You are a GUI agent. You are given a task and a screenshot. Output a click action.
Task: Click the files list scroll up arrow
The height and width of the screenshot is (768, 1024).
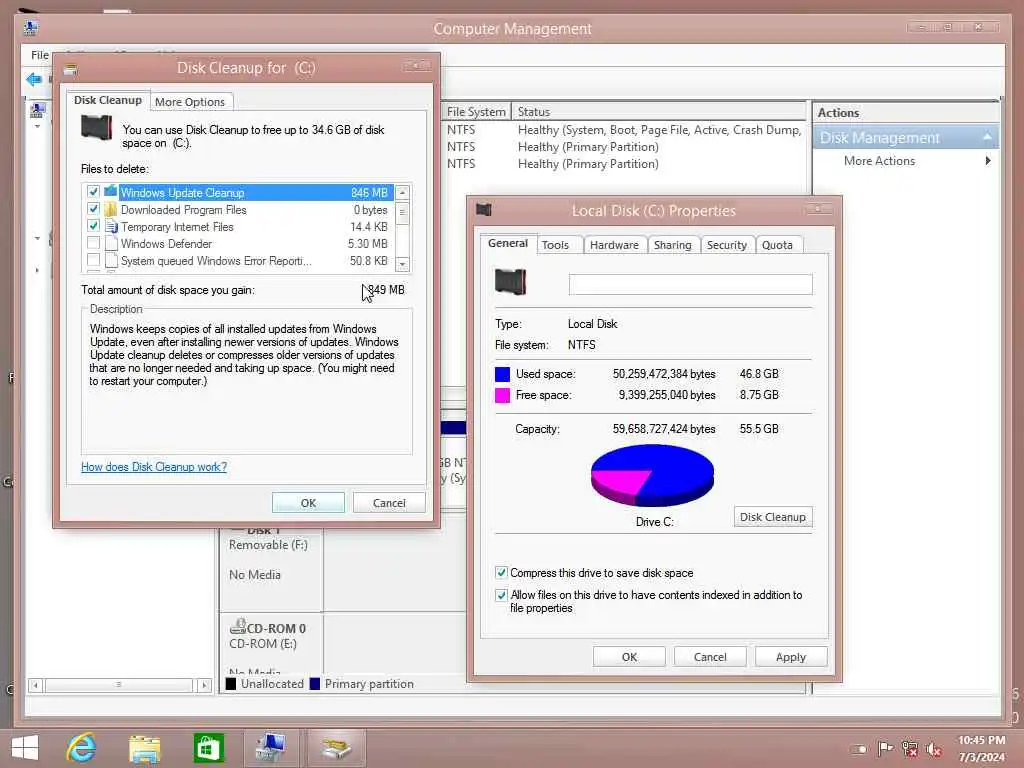click(x=402, y=192)
